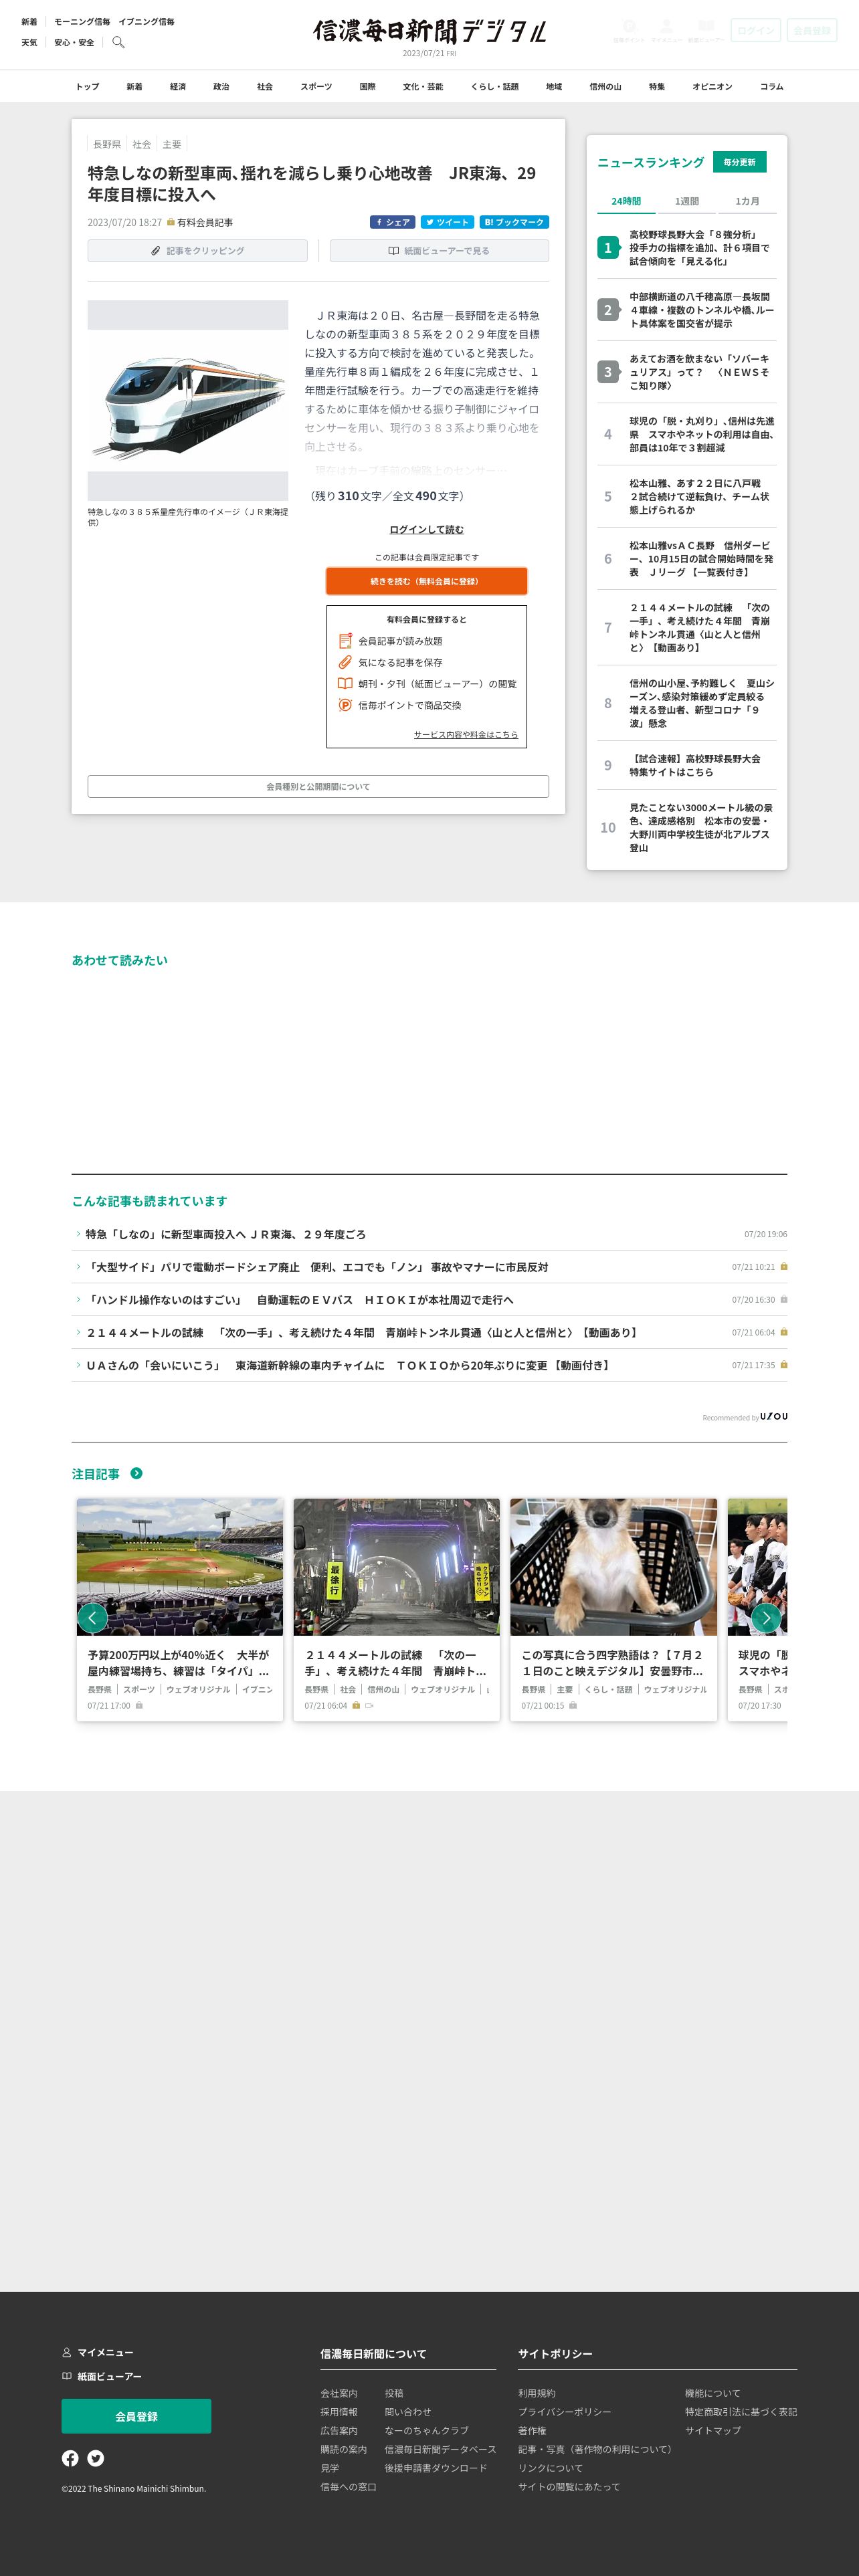Open モーニング信毎 link
Viewport: 859px width, 2576px height.
[x=82, y=21]
